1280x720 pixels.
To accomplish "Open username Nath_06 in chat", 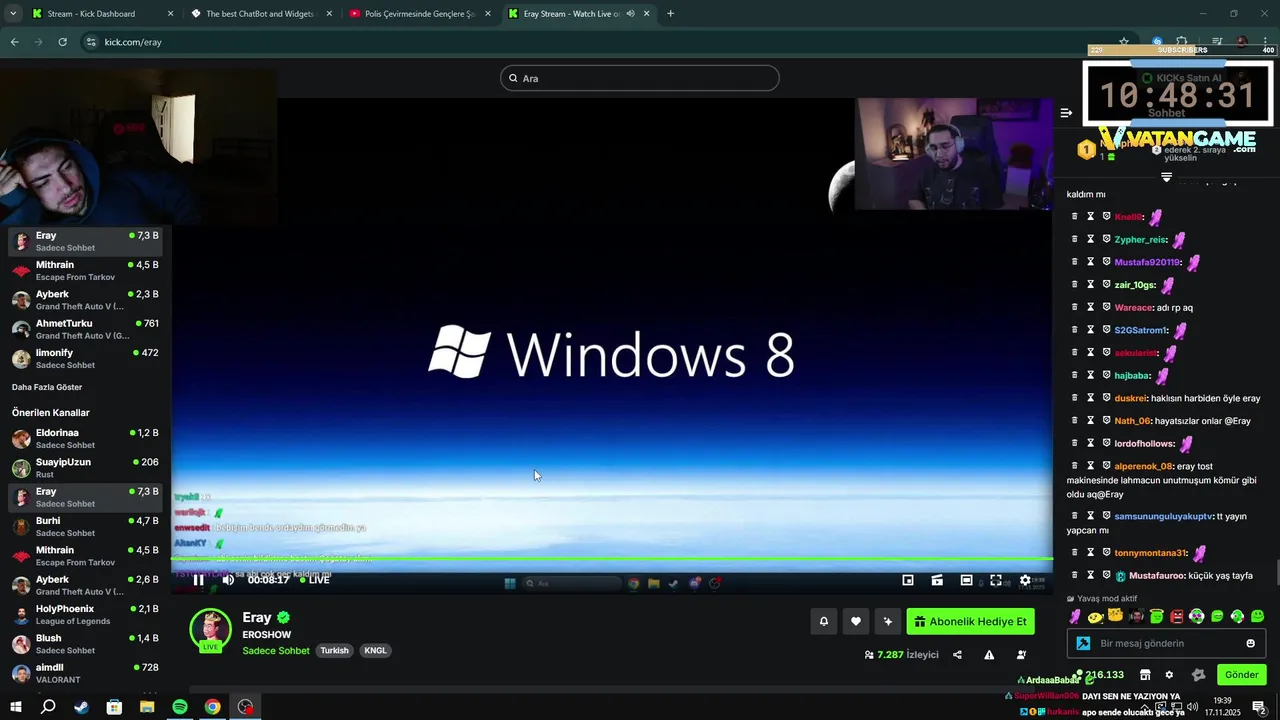I will point(1133,421).
